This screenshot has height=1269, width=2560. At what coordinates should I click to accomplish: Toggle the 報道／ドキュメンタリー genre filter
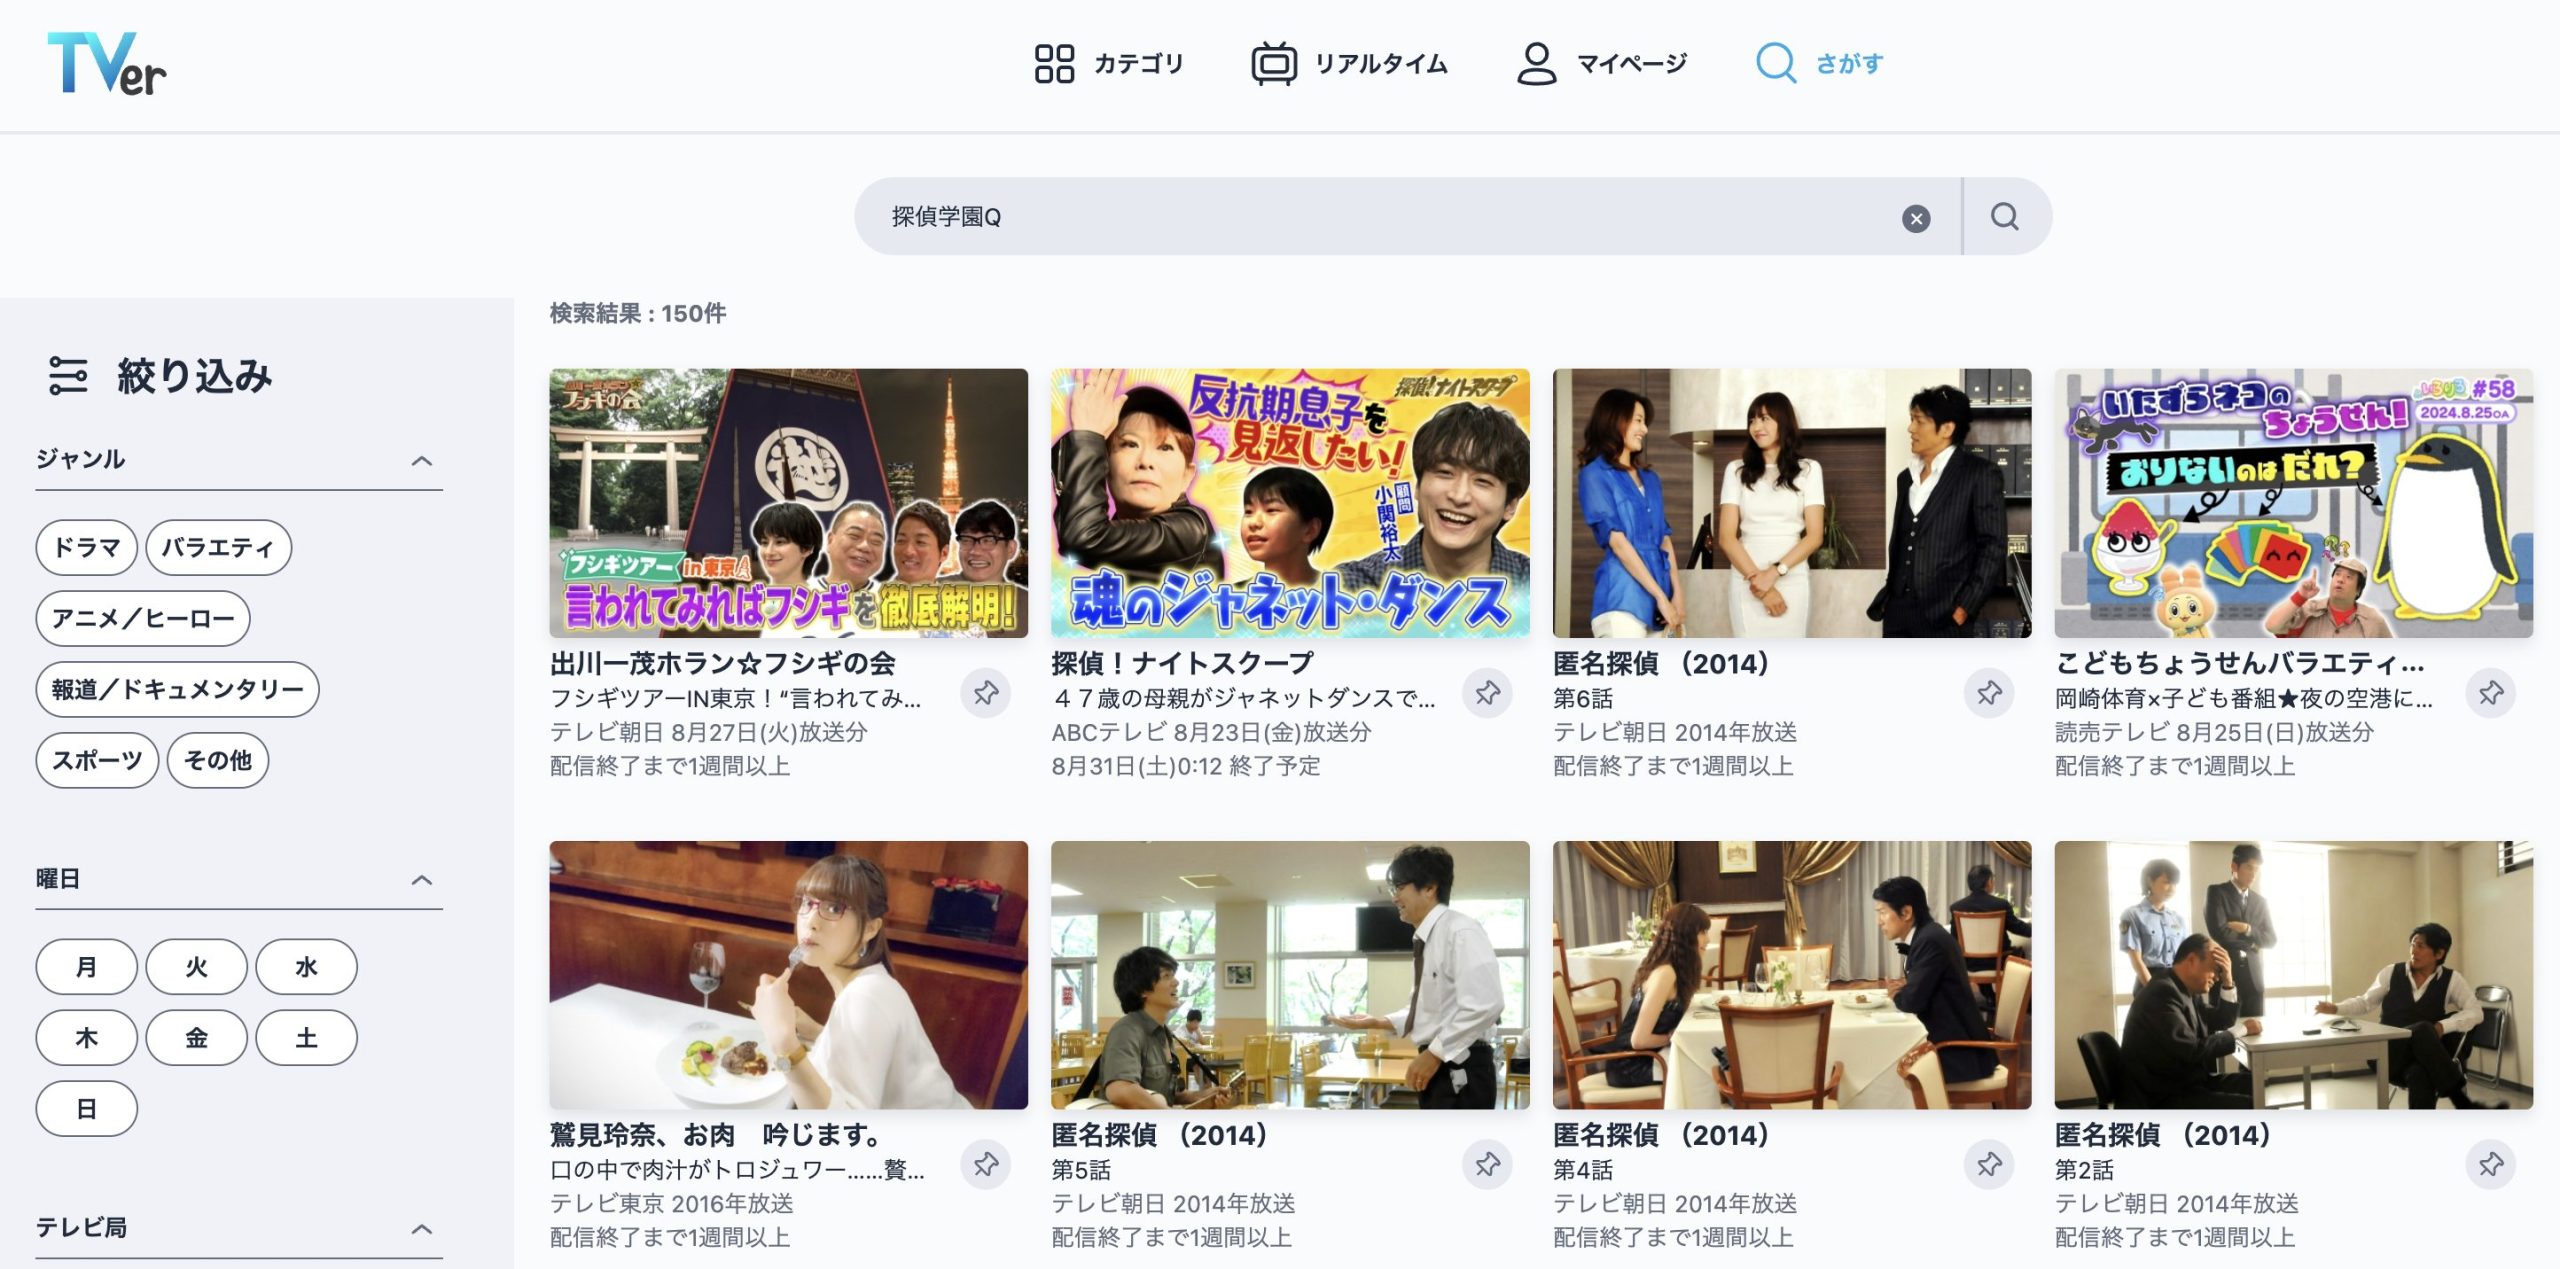178,689
